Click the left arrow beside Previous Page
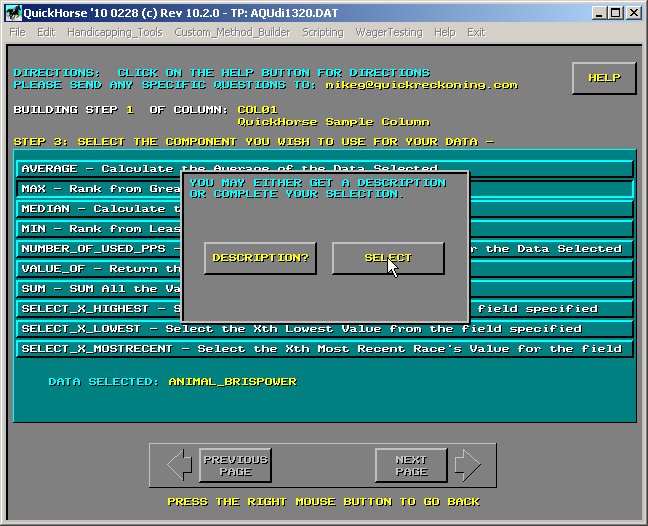 click(180, 465)
